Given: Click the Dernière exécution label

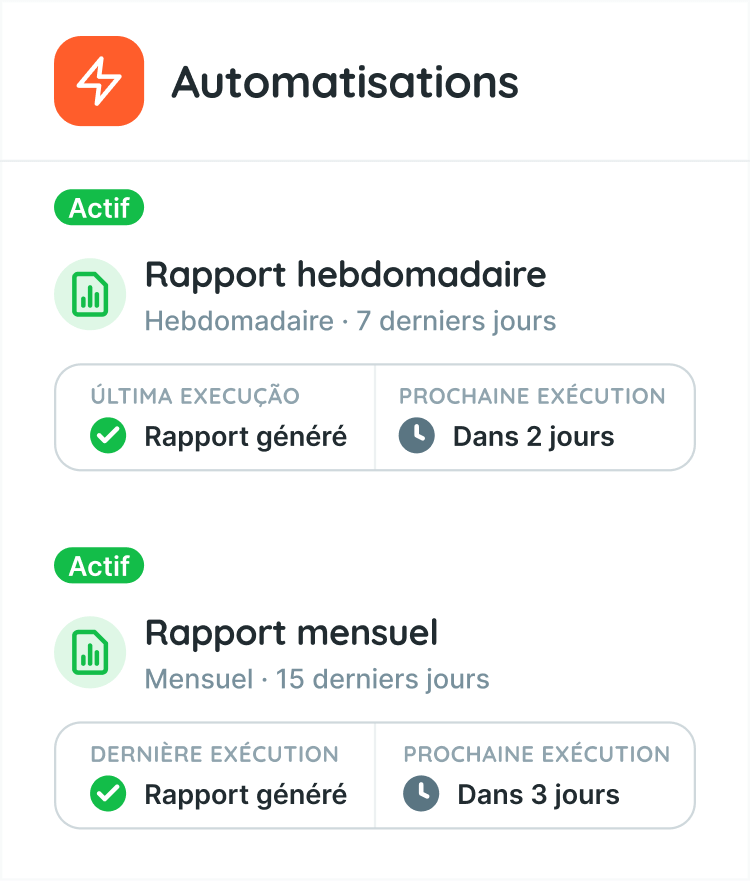Looking at the screenshot, I should 214,754.
